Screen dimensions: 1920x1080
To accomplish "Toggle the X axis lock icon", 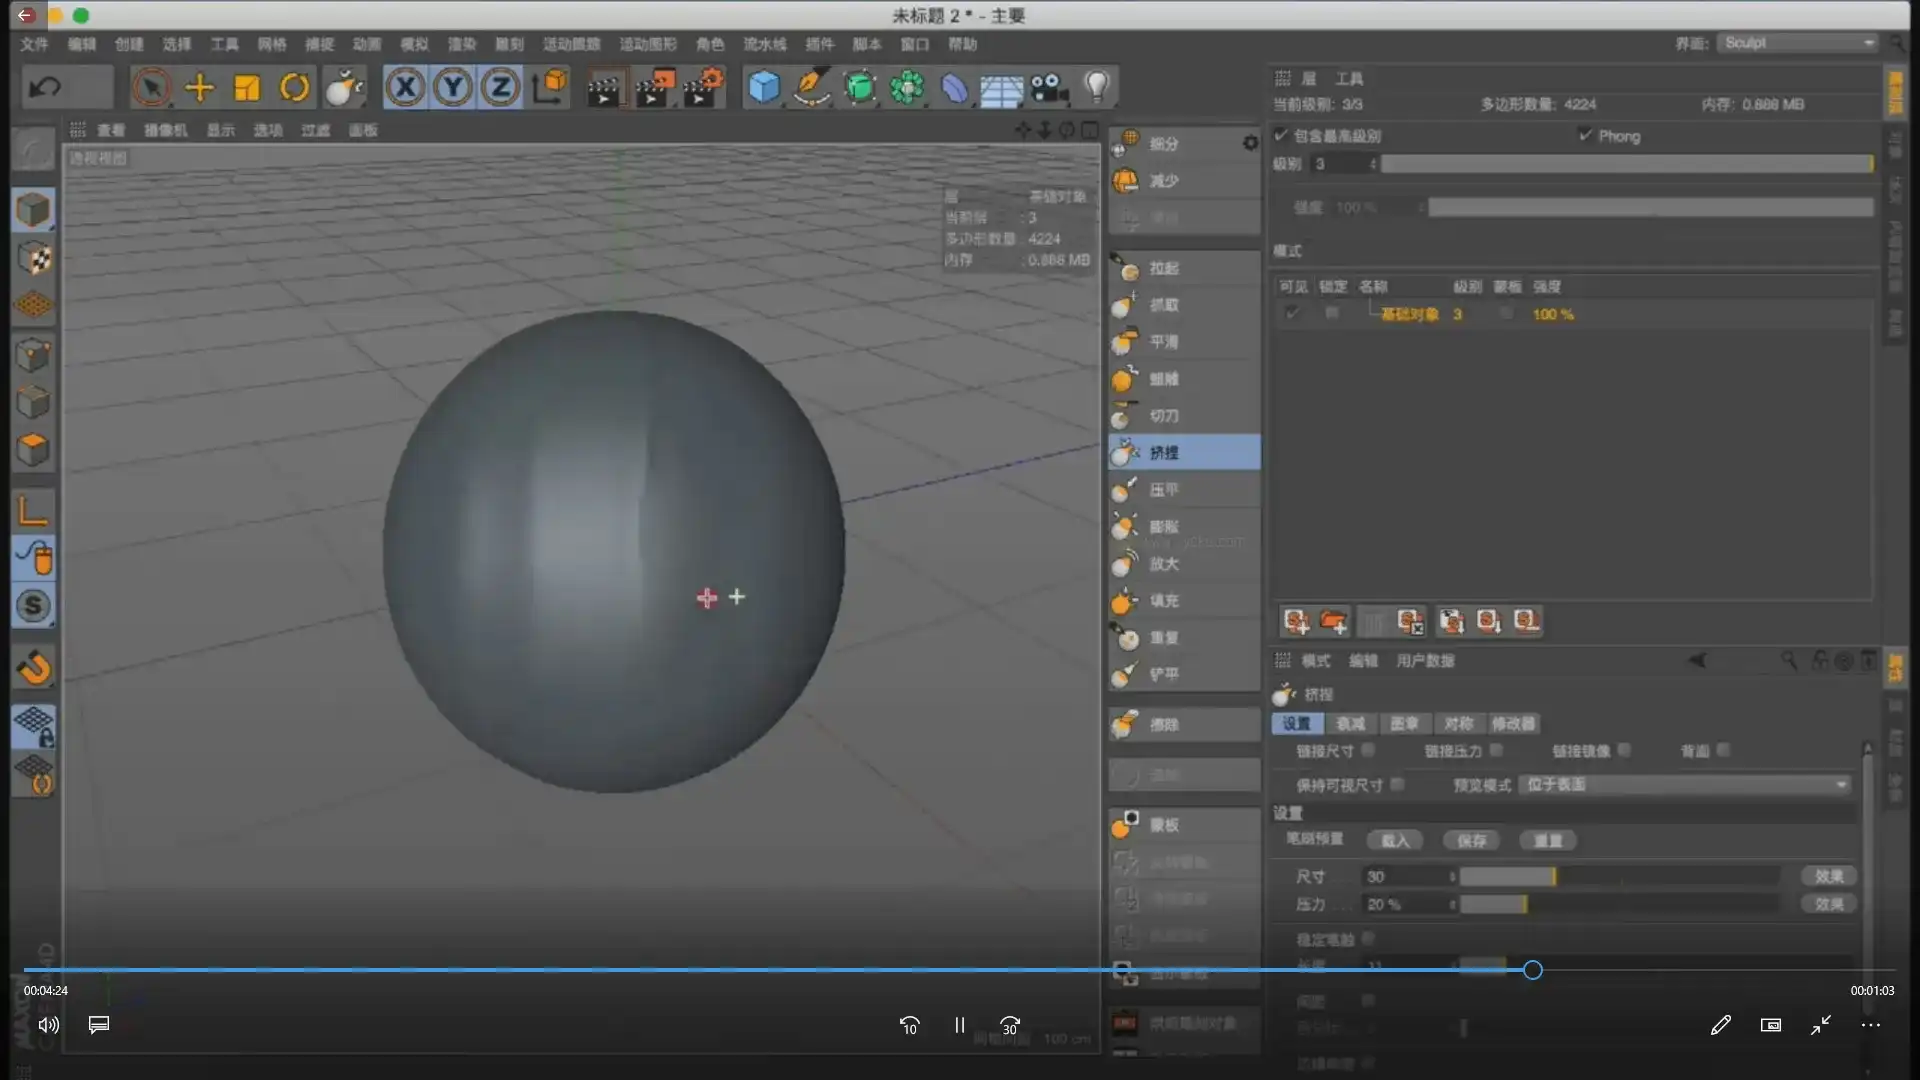I will point(405,88).
